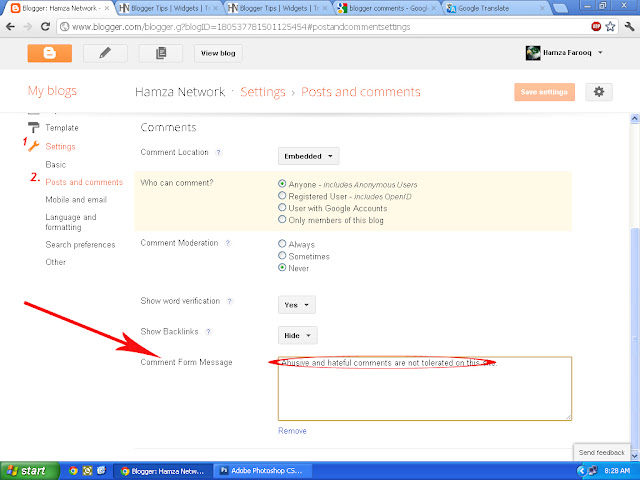The height and width of the screenshot is (480, 640).
Task: Click the network system tray icon
Action: pos(593,471)
